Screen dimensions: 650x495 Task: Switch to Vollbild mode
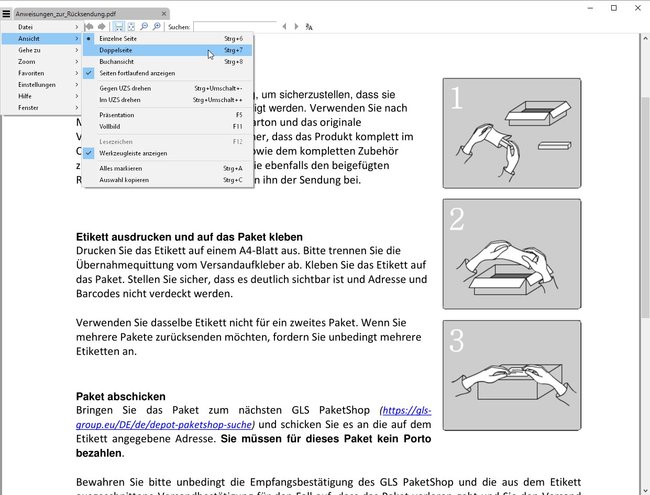168,126
